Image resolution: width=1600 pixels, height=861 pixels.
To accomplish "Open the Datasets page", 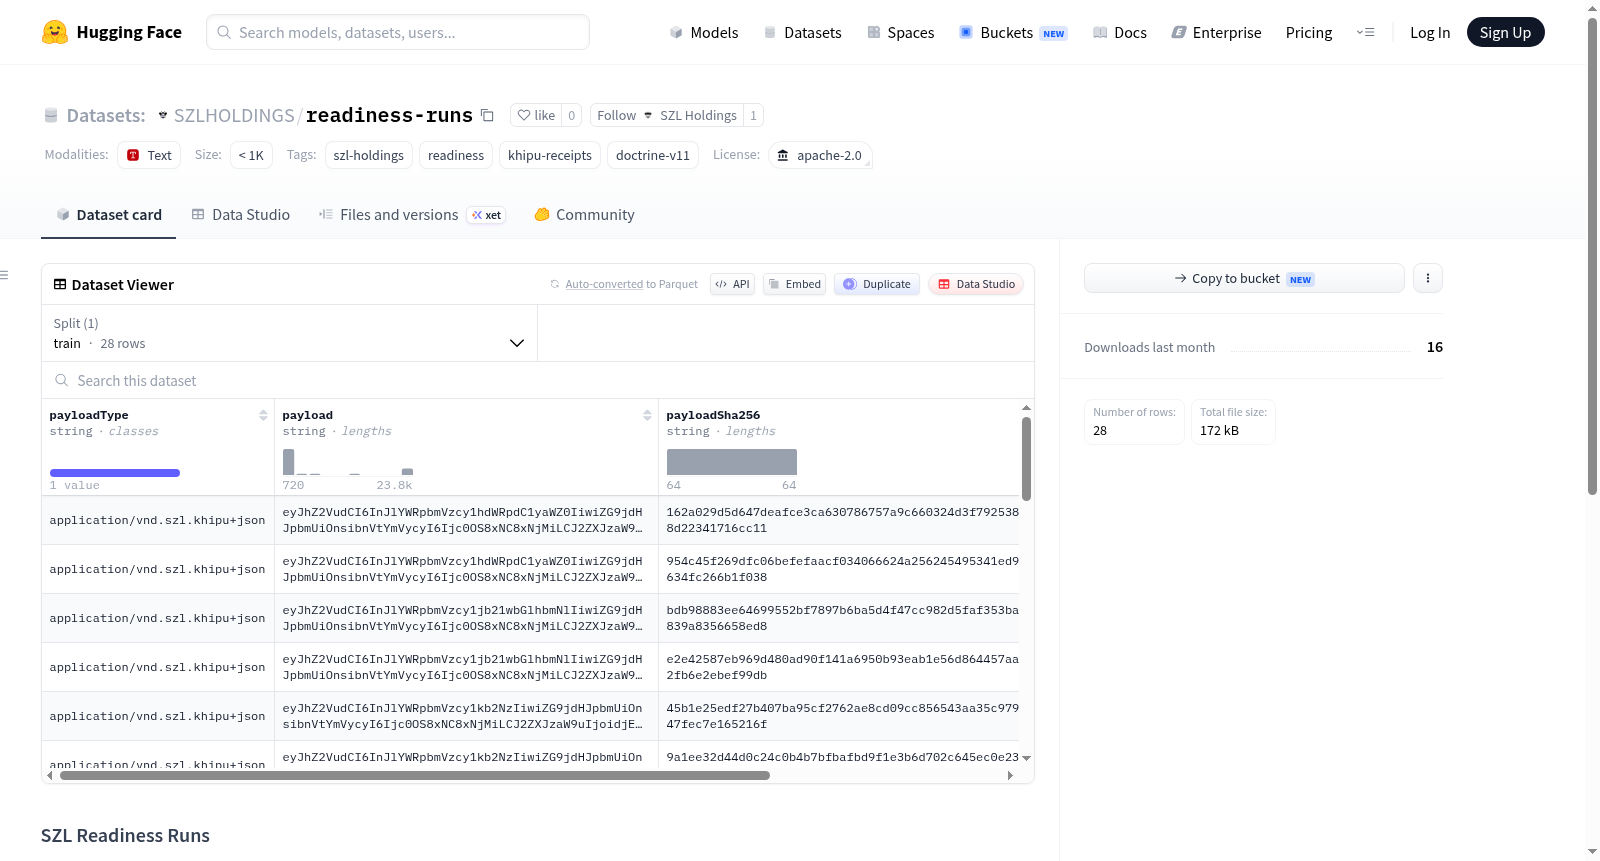I will click(x=802, y=32).
